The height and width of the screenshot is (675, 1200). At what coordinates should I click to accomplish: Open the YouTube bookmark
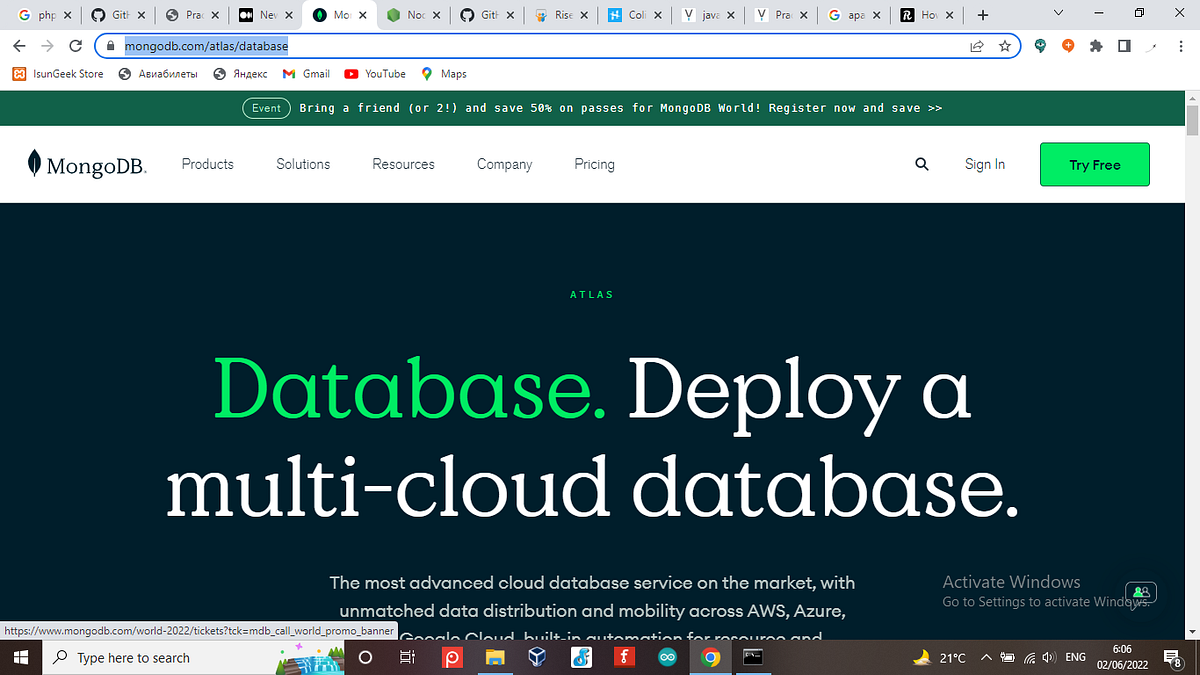click(x=374, y=73)
